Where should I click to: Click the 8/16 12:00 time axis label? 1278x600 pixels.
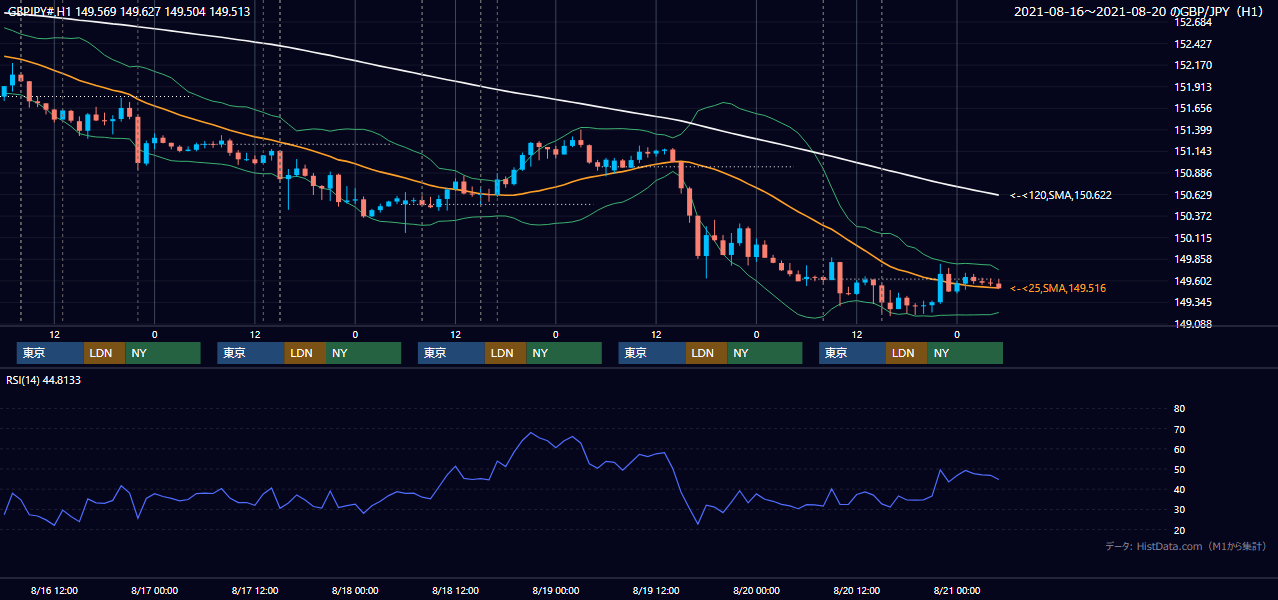click(x=55, y=590)
